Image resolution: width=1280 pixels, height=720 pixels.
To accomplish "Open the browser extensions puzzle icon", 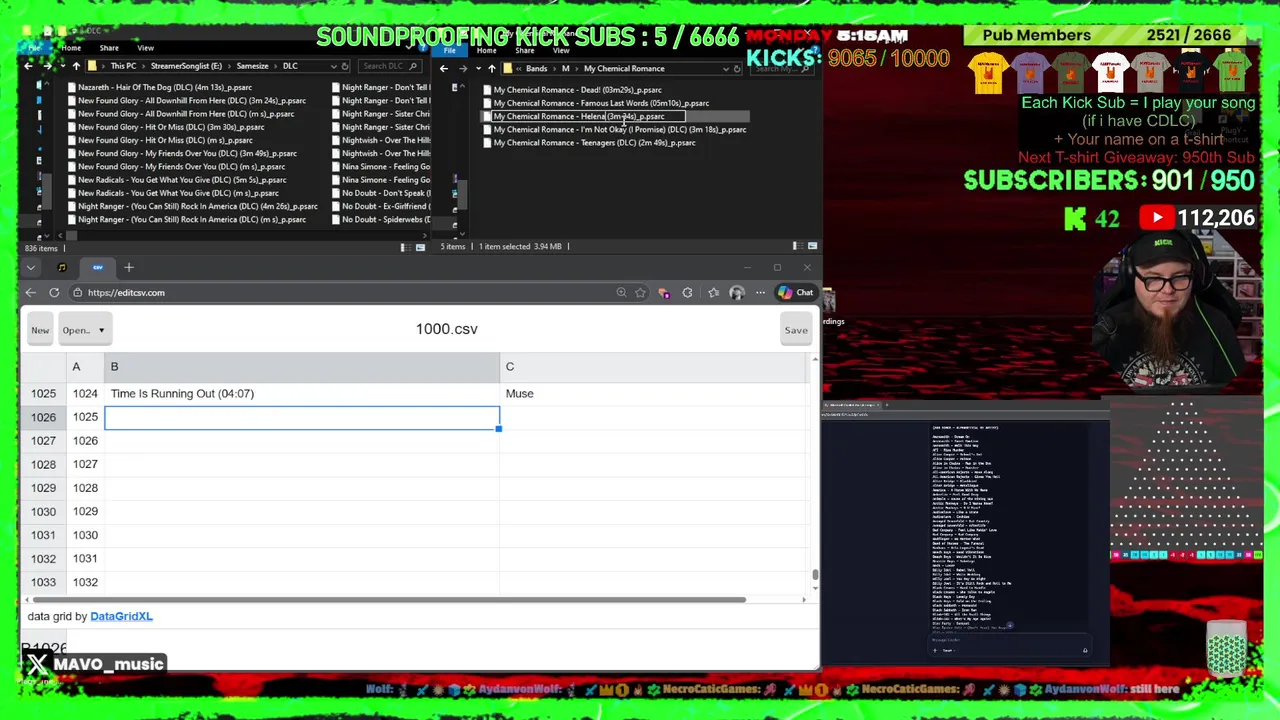I will click(687, 293).
